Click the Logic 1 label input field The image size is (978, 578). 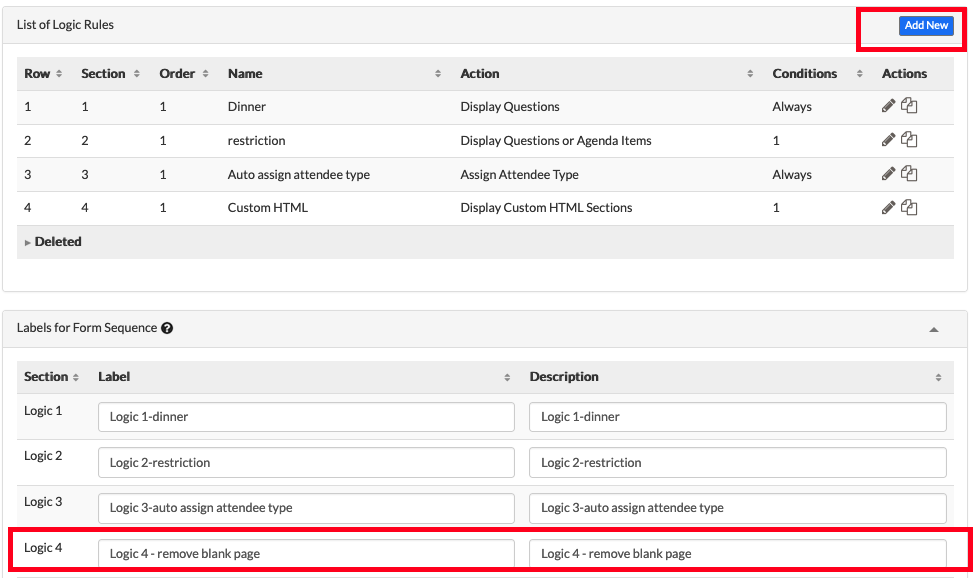coord(306,417)
